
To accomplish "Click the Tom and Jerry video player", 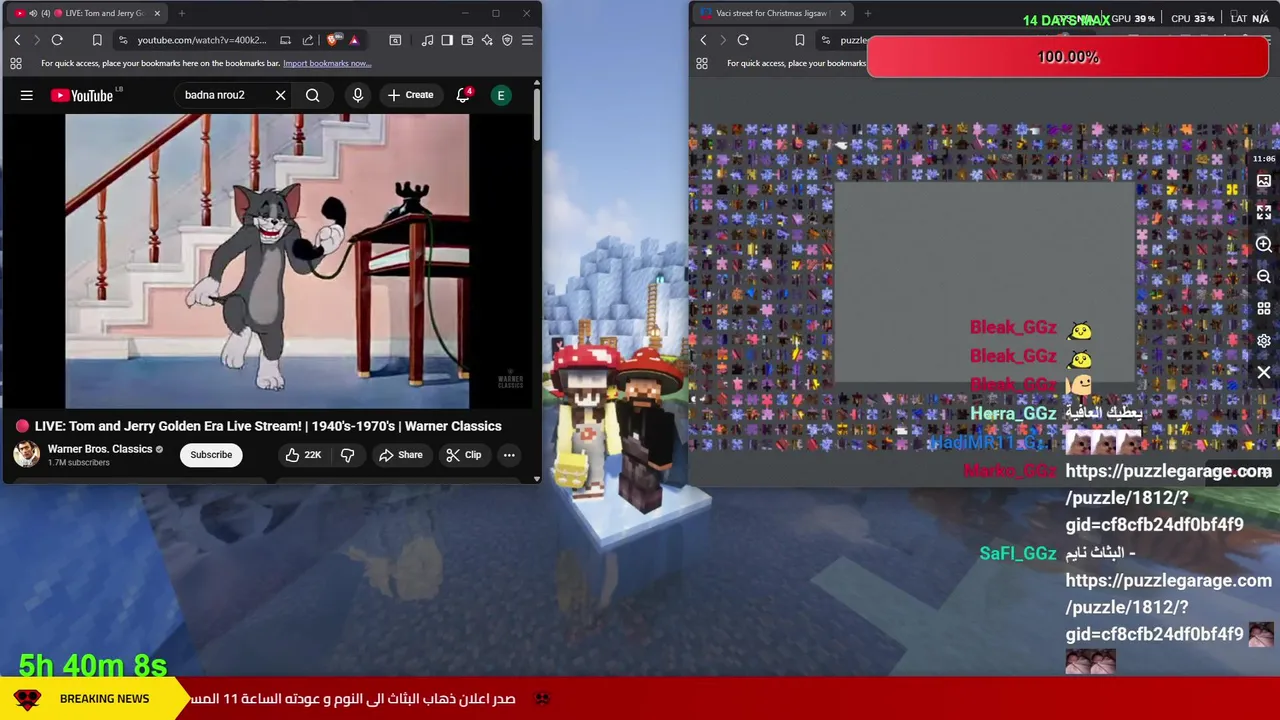I will point(267,261).
